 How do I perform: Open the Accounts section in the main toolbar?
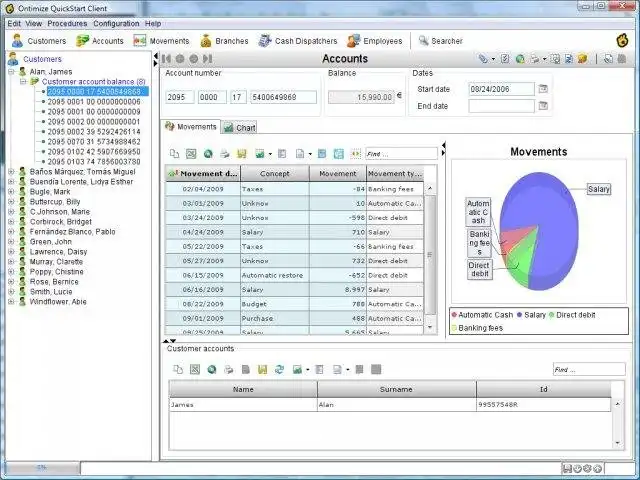pyautogui.click(x=100, y=41)
